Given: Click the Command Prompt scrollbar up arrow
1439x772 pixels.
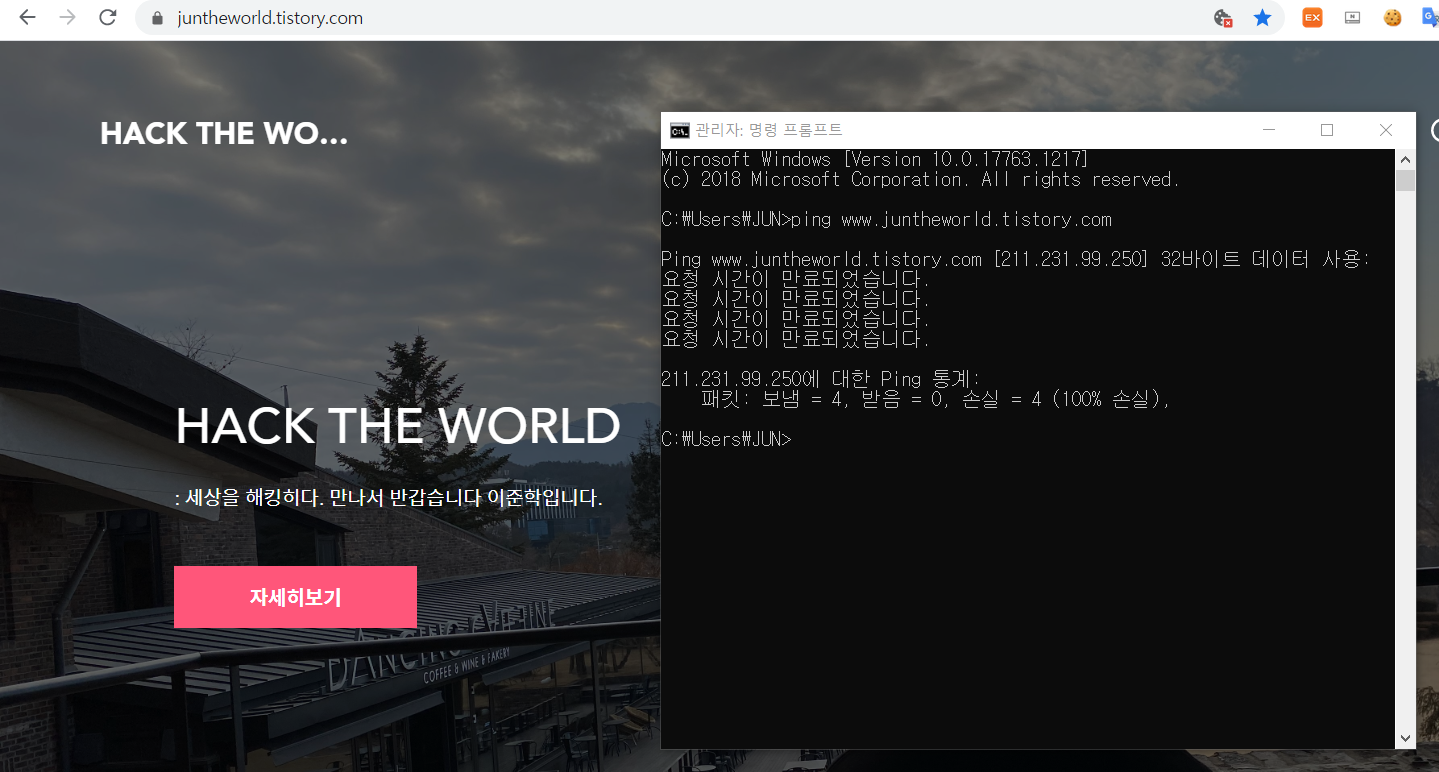Looking at the screenshot, I should pyautogui.click(x=1405, y=159).
